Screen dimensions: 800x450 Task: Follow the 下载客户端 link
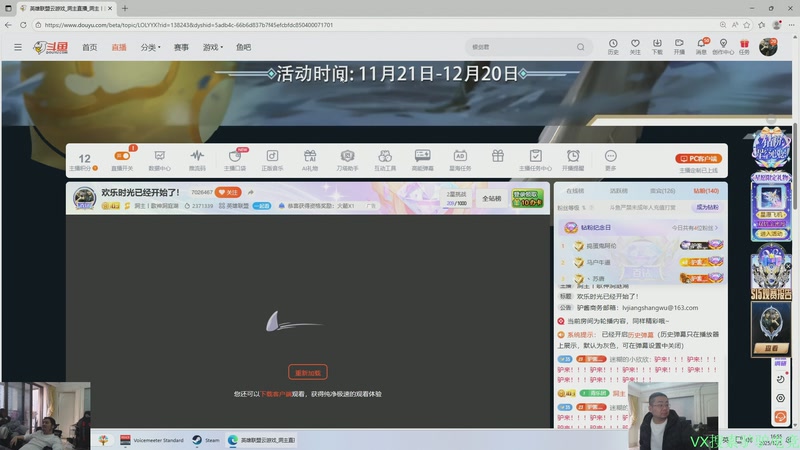coord(276,394)
